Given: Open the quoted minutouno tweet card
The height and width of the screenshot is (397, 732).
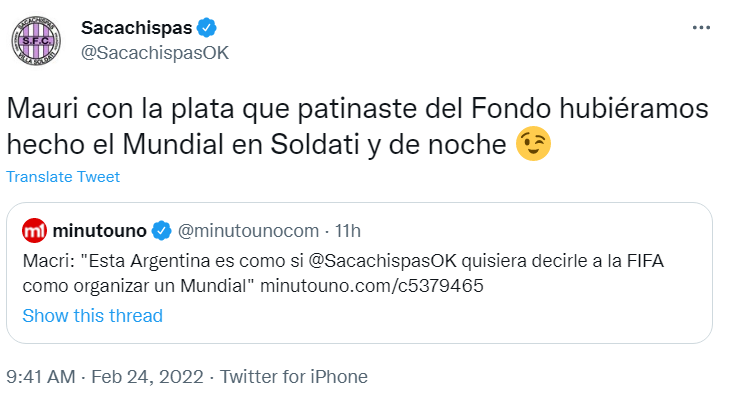Looking at the screenshot, I should (x=359, y=273).
